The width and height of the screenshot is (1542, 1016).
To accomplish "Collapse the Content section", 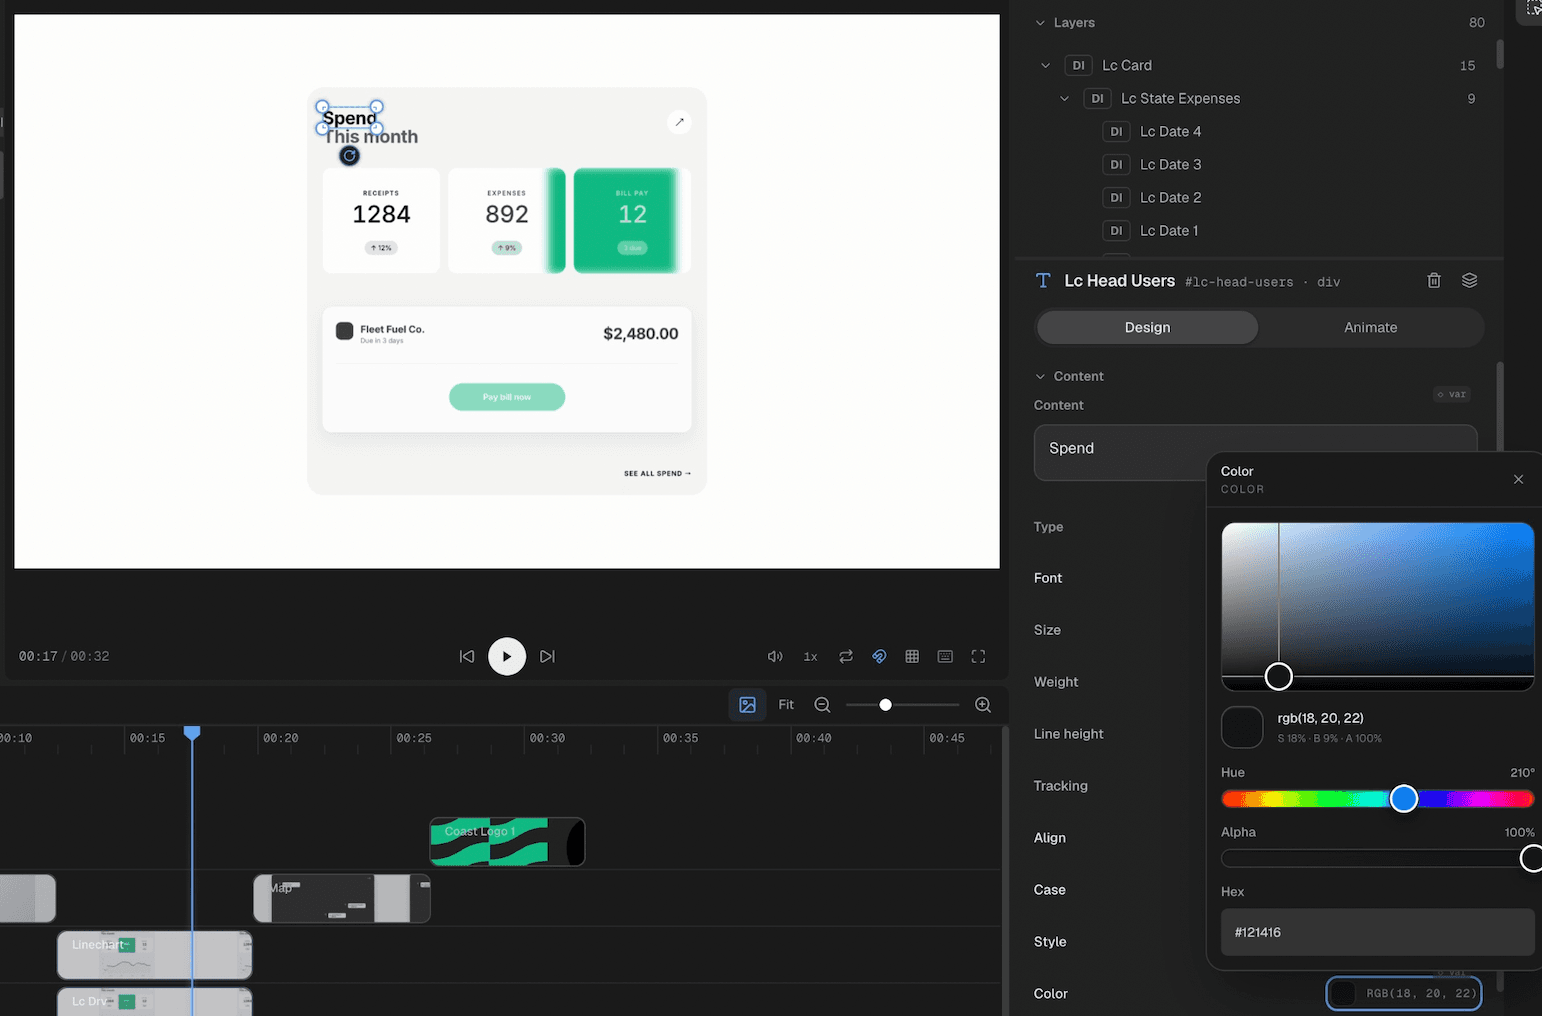I will pos(1040,376).
